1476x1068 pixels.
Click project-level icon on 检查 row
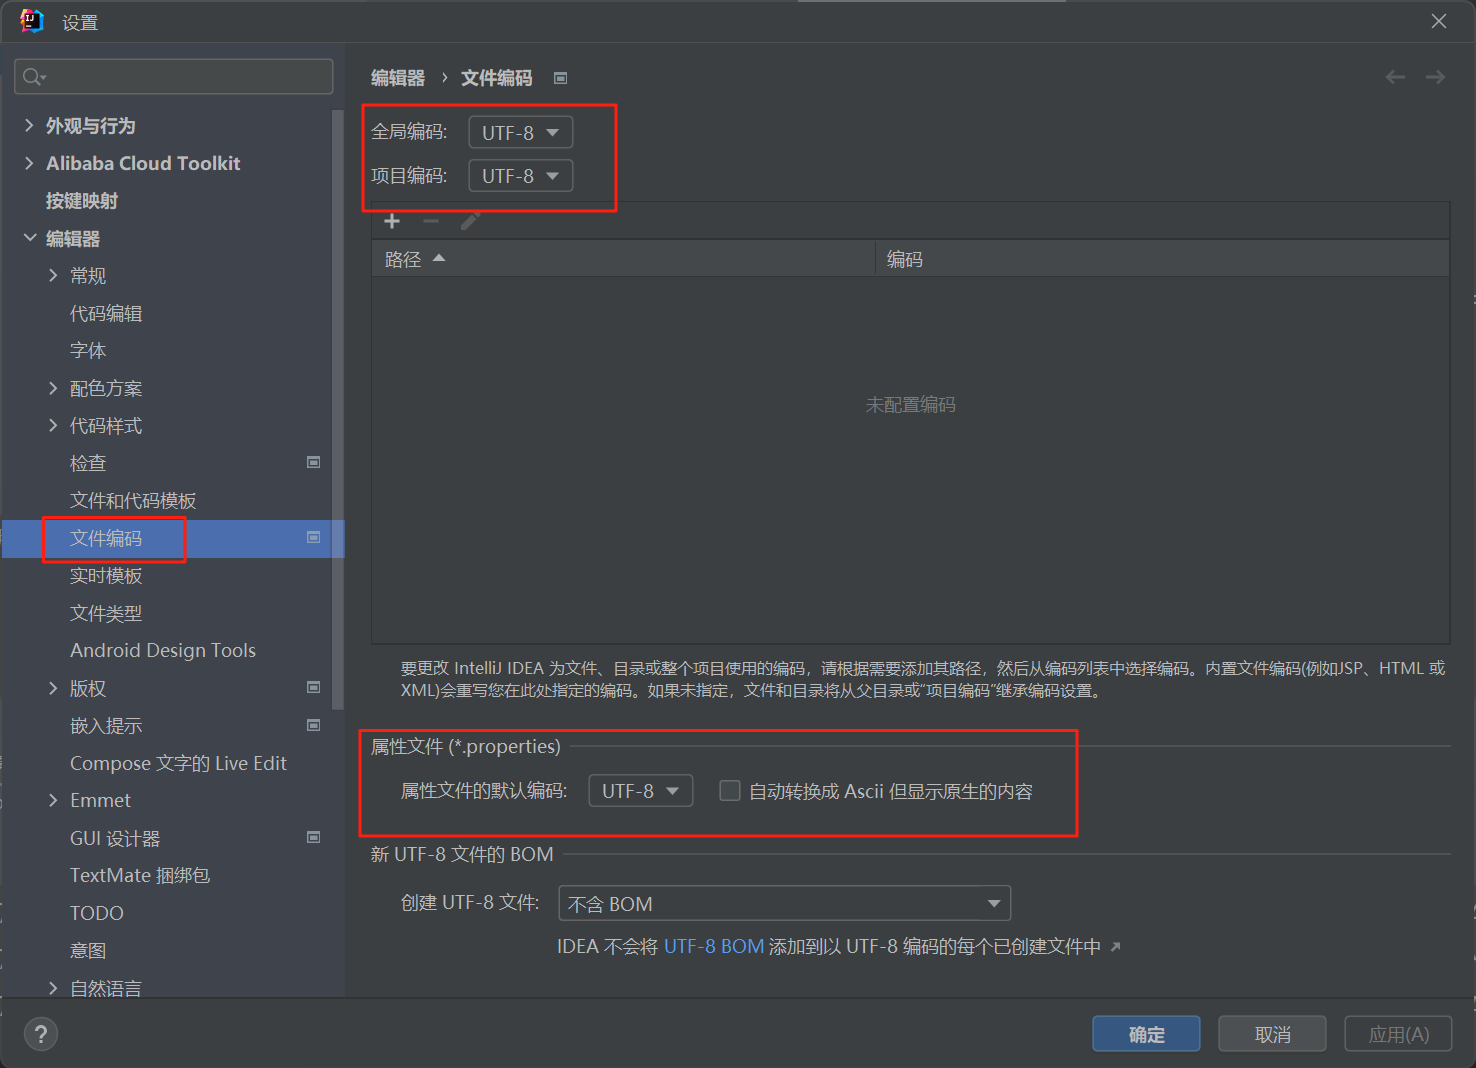click(x=313, y=462)
